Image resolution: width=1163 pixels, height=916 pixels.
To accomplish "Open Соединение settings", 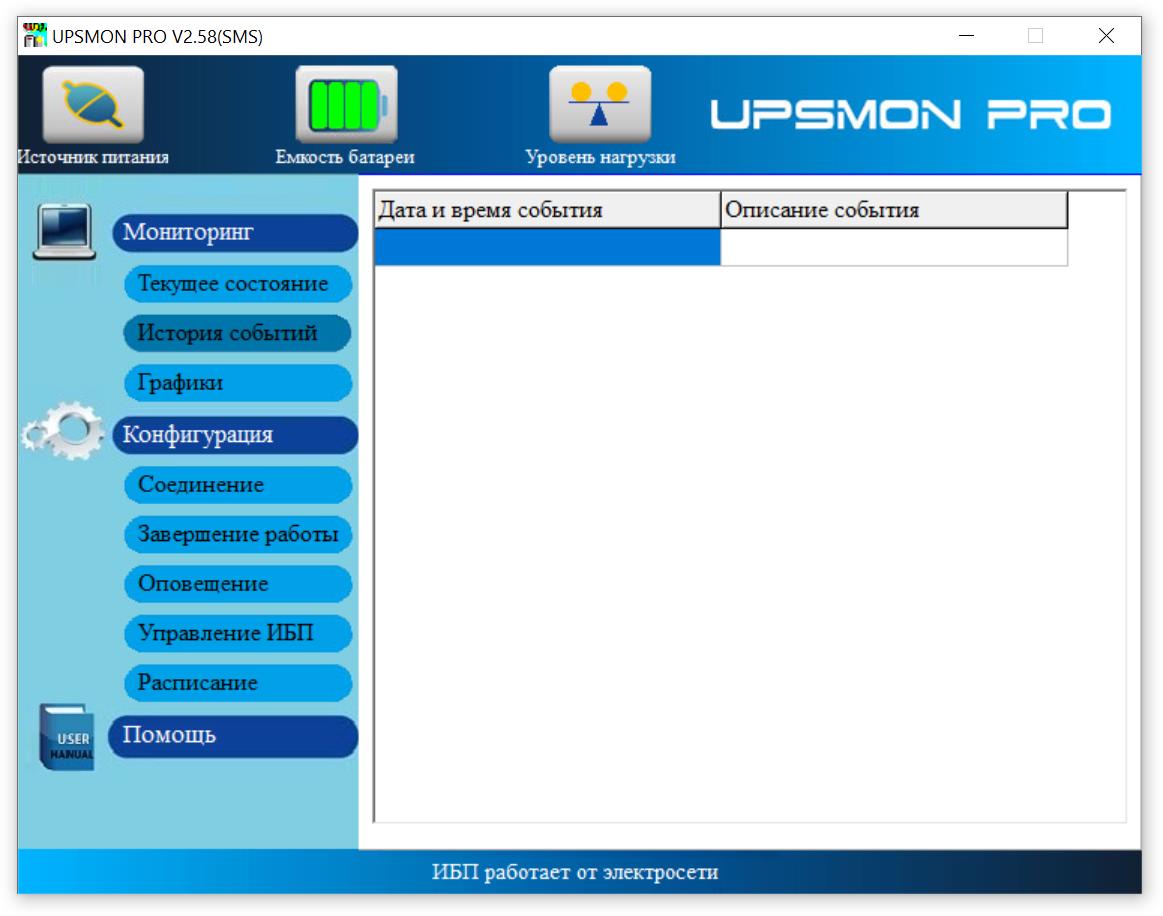I will (237, 484).
